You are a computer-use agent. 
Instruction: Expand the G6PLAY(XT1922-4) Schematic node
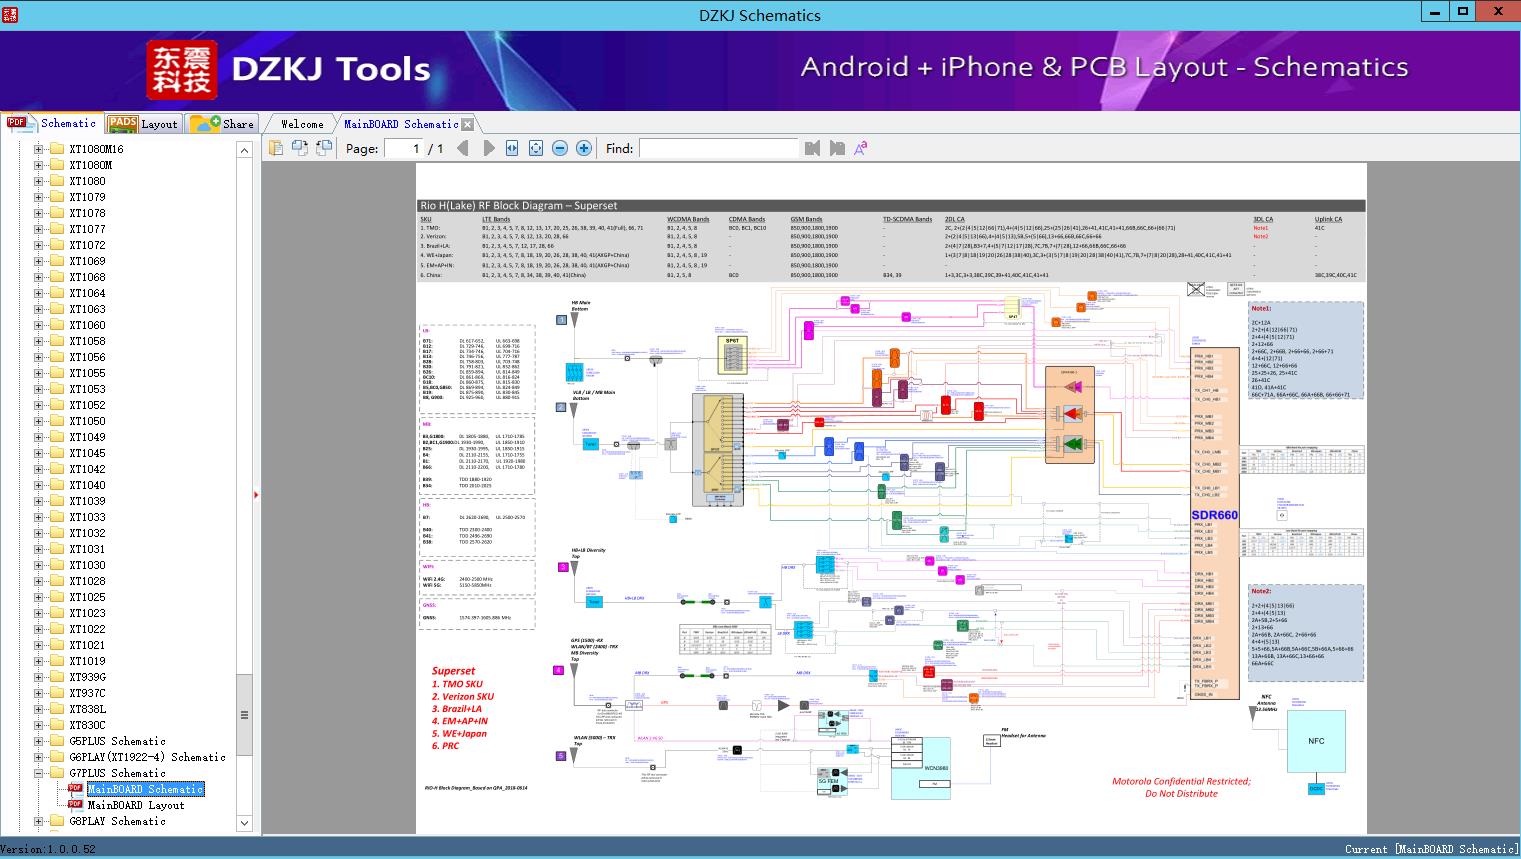click(x=39, y=757)
